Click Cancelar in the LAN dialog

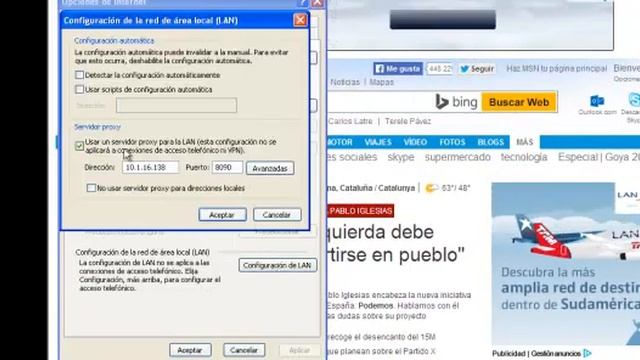(277, 215)
